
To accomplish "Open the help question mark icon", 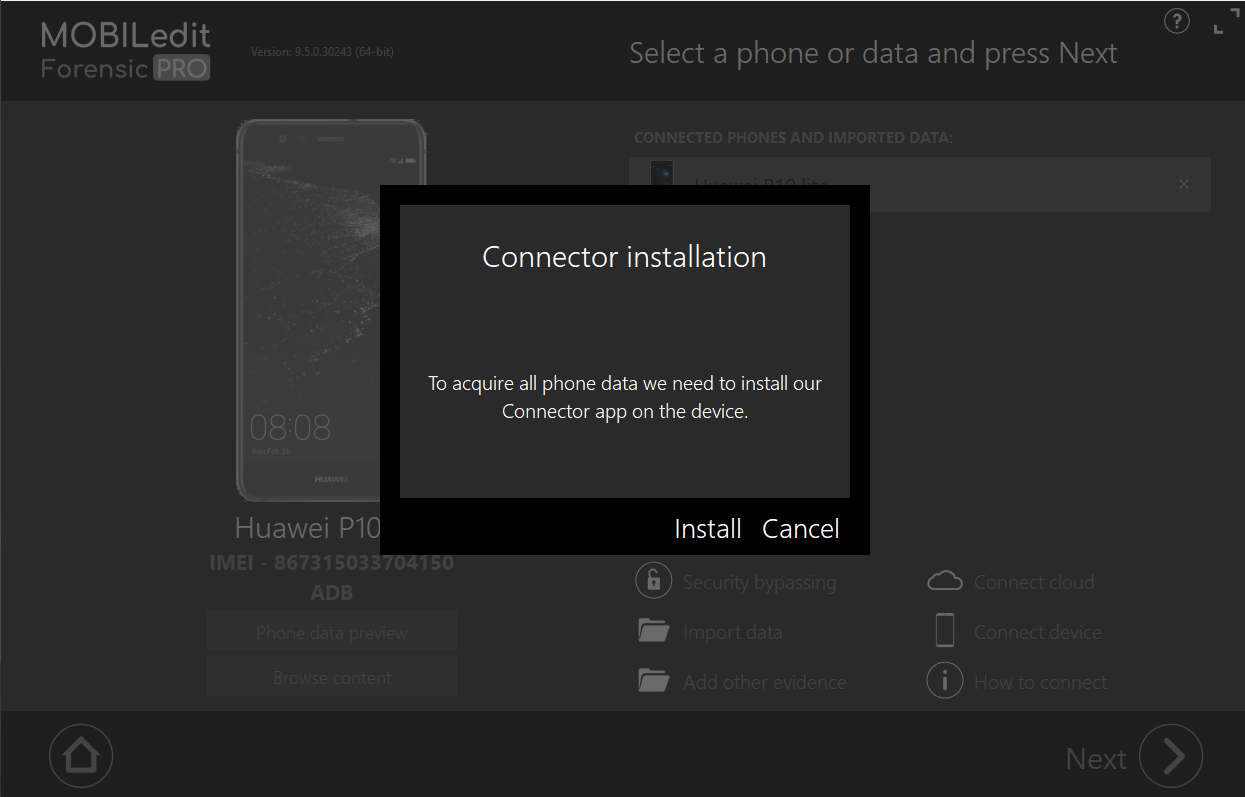I will [x=1177, y=21].
